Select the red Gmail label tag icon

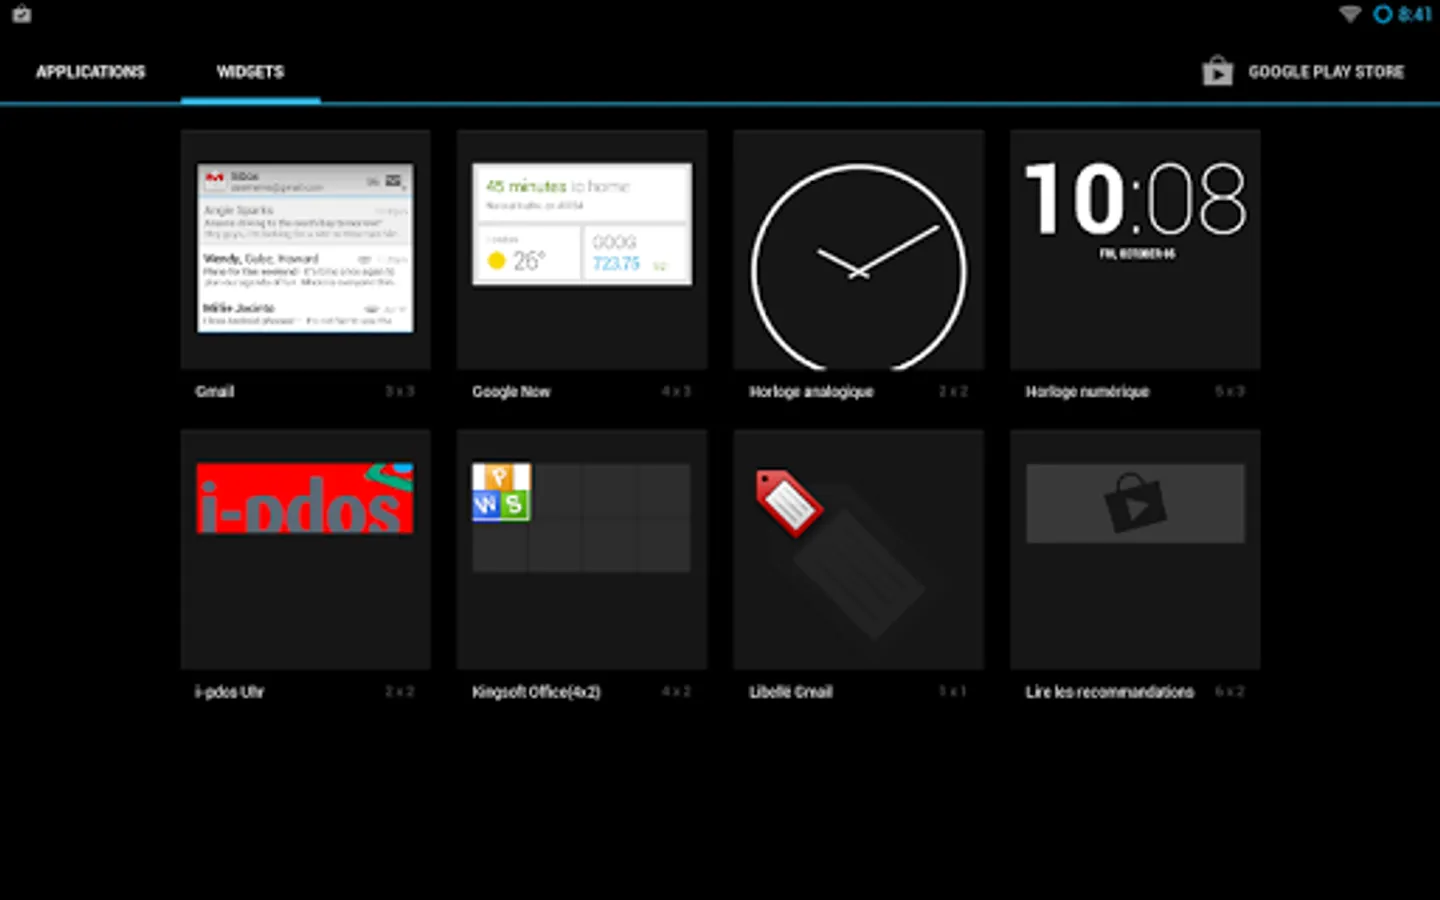pos(789,502)
